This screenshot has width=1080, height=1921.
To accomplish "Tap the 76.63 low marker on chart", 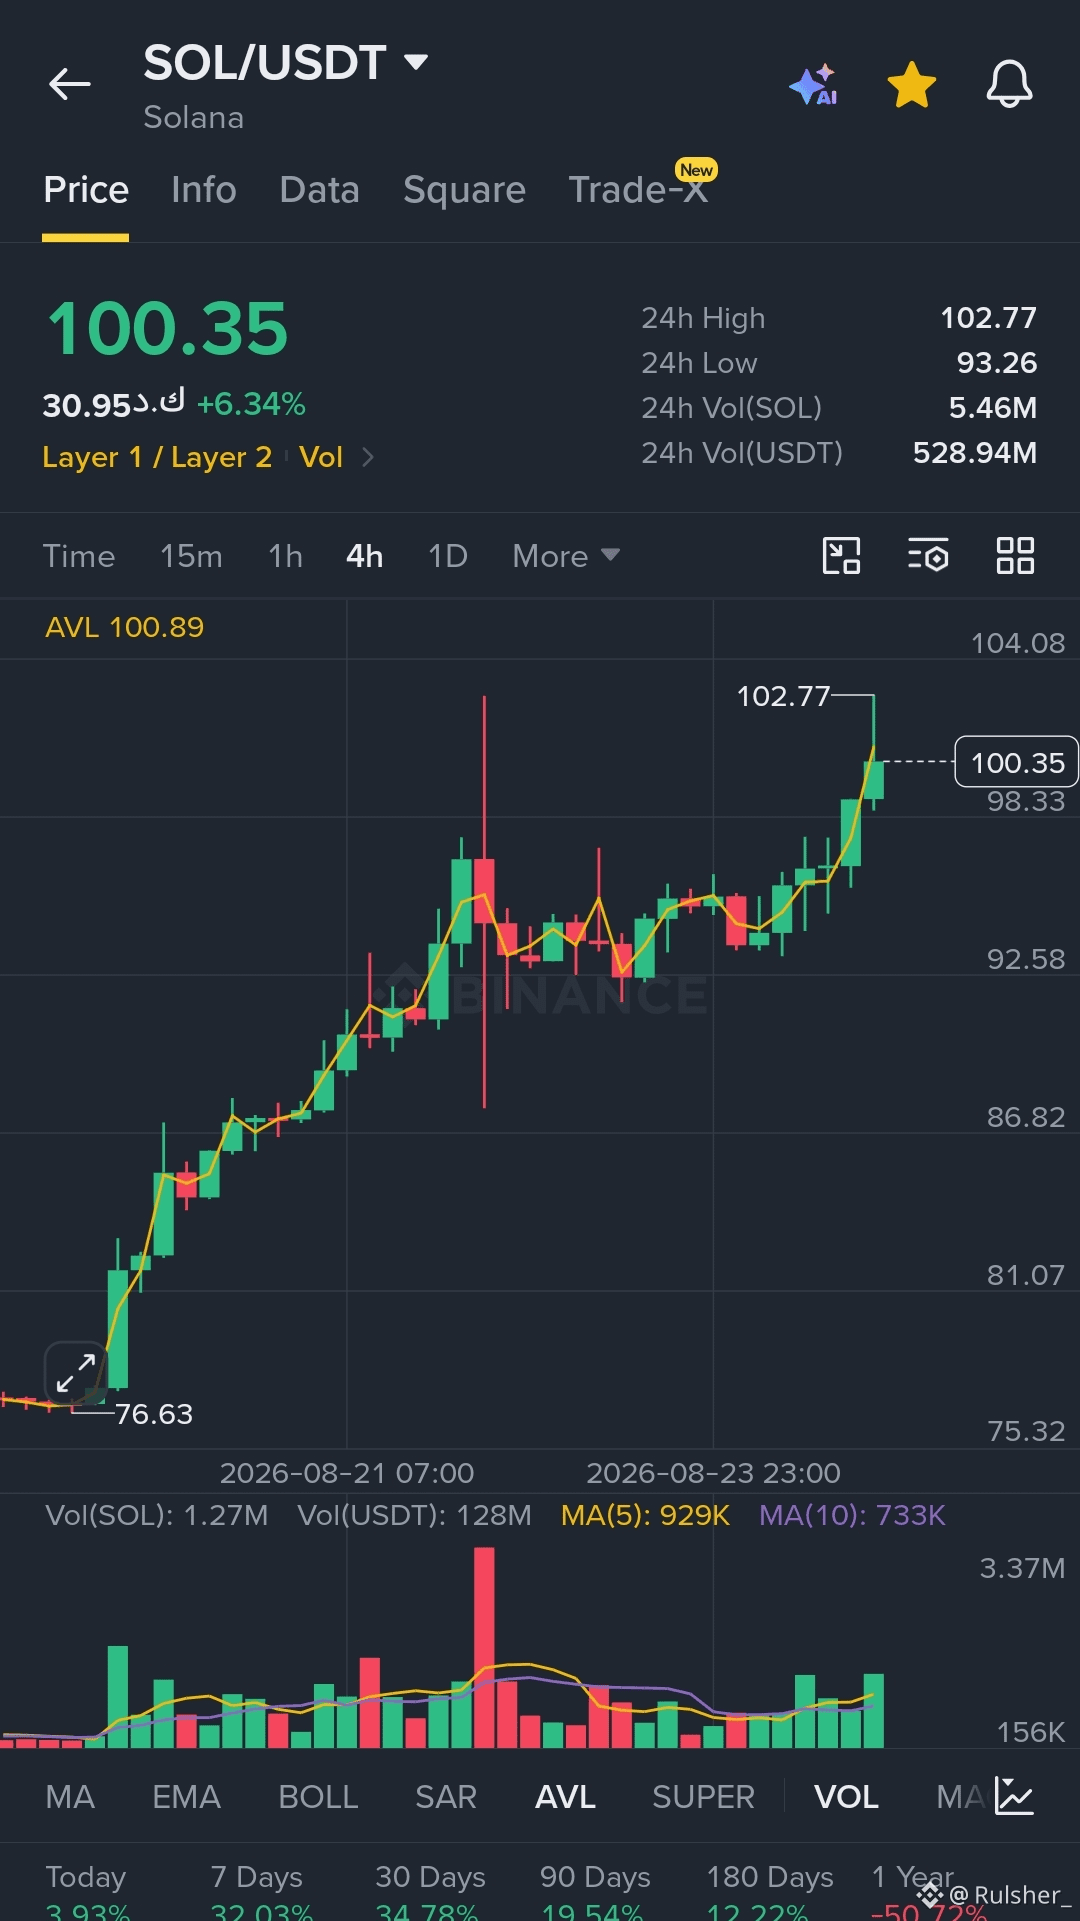I will click(153, 1414).
